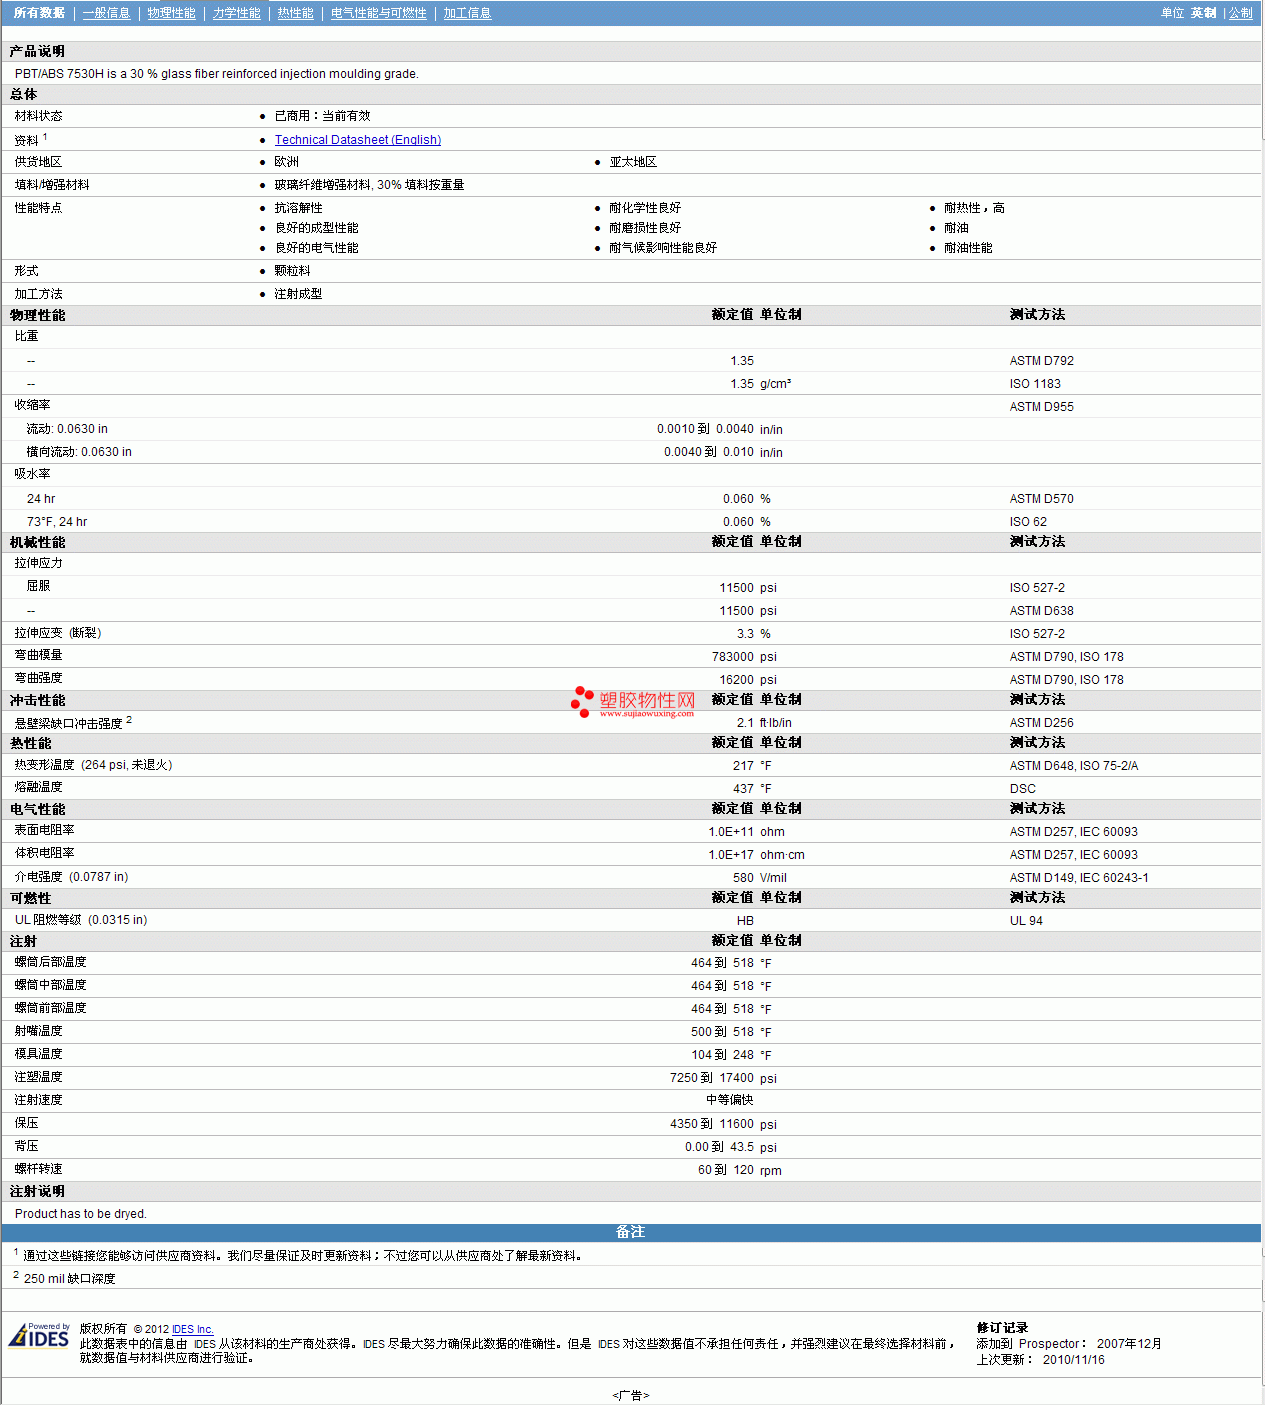This screenshot has height=1405, width=1265.
Task: Click the 体积电阻率 value 1.0E+17
Action: 731,855
